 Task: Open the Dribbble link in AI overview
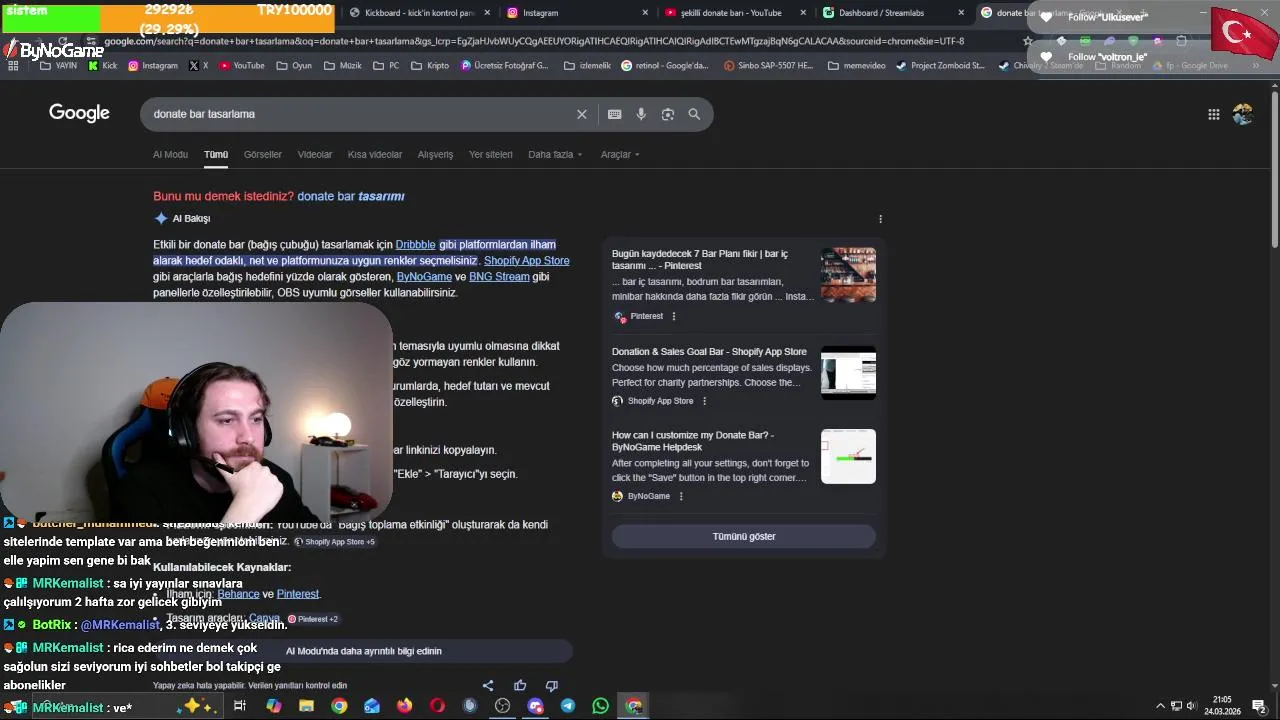pos(415,245)
